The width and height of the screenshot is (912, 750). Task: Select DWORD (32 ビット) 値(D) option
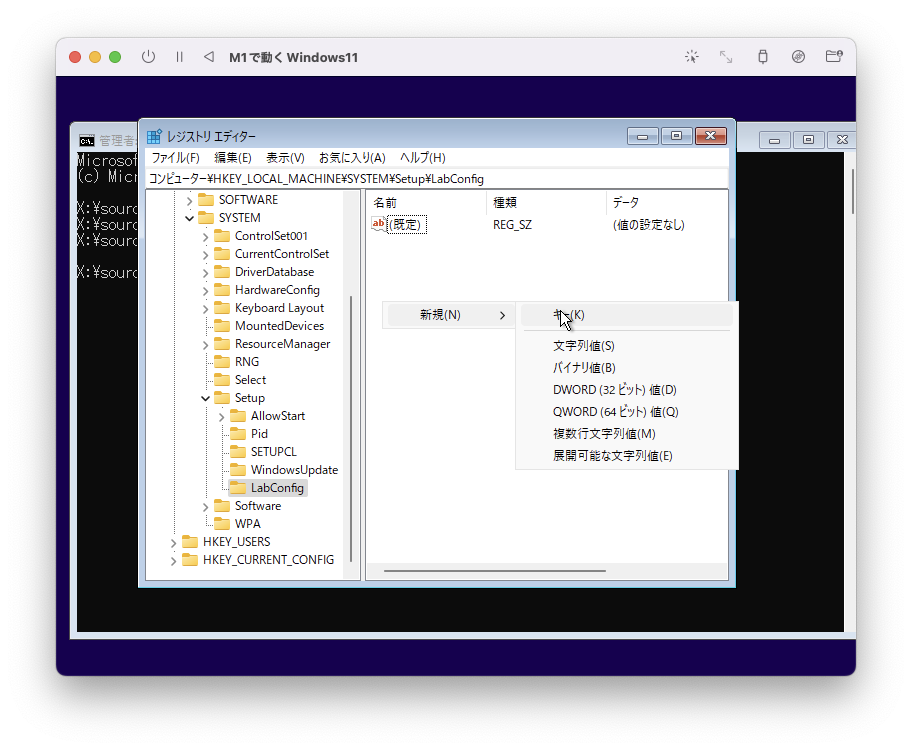coord(626,390)
